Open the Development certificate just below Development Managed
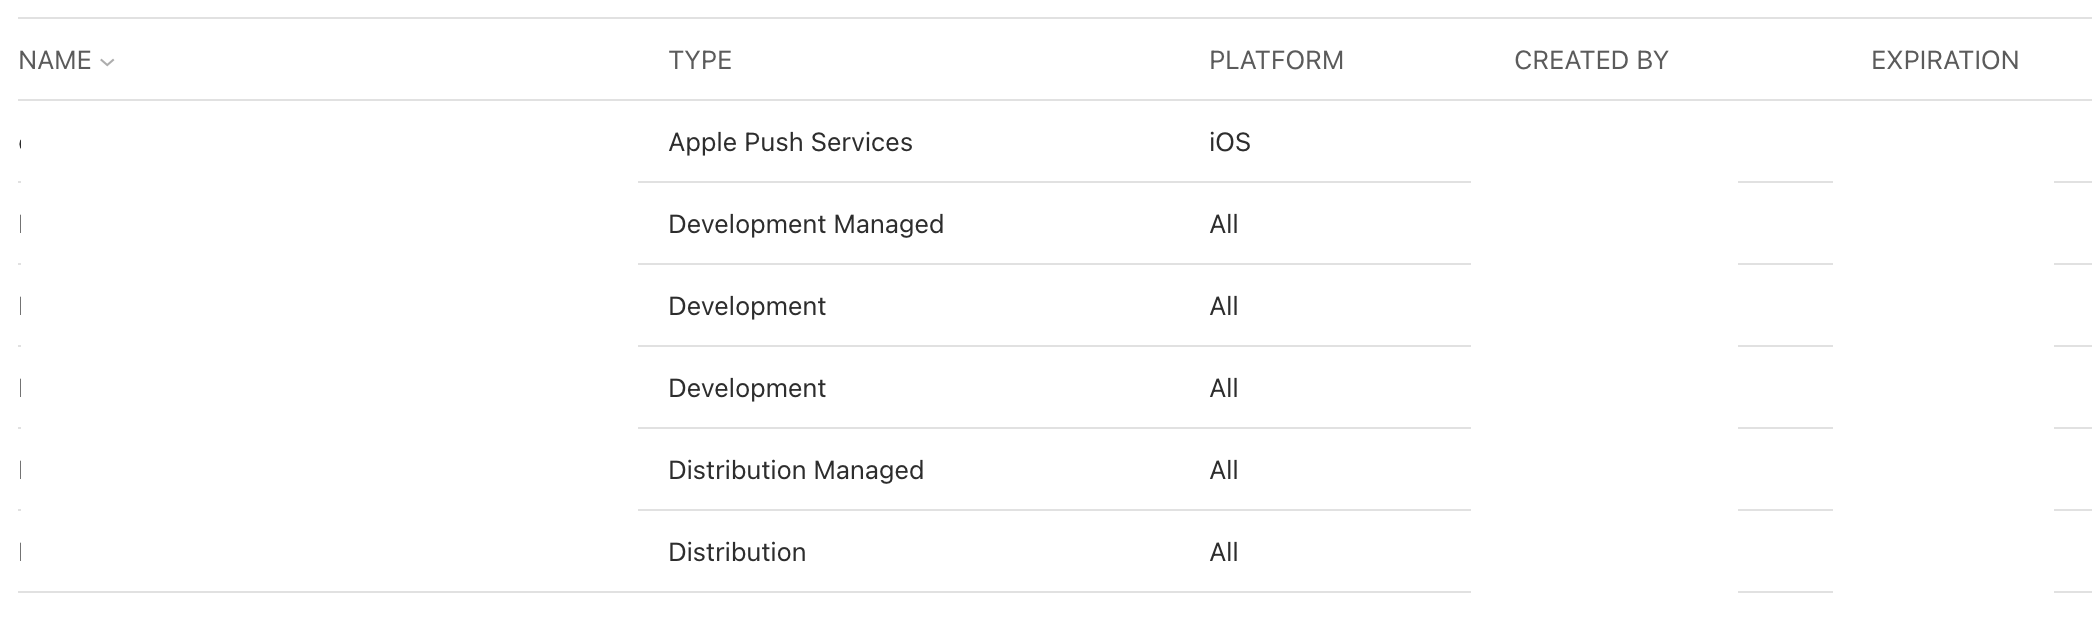Viewport: 2096px width, 636px height. pos(747,306)
